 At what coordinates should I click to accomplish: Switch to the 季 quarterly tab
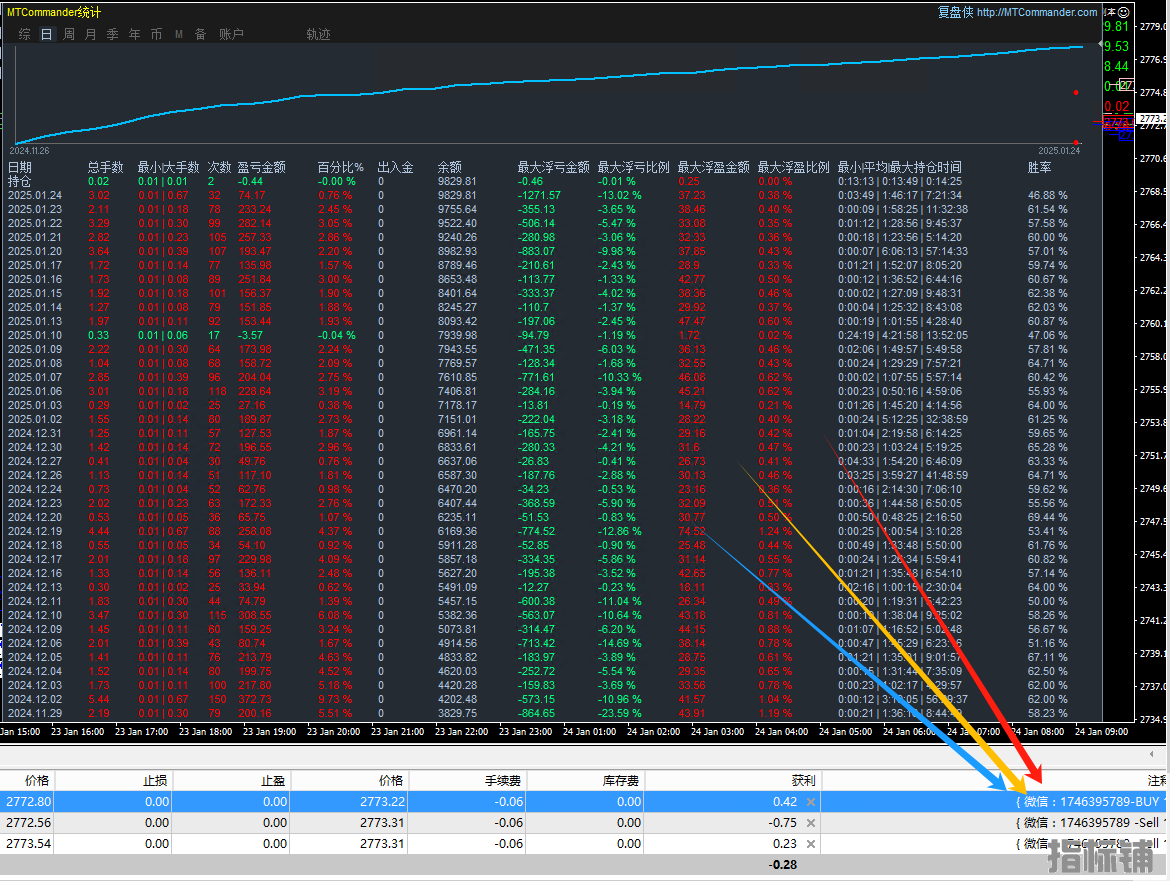click(x=113, y=34)
